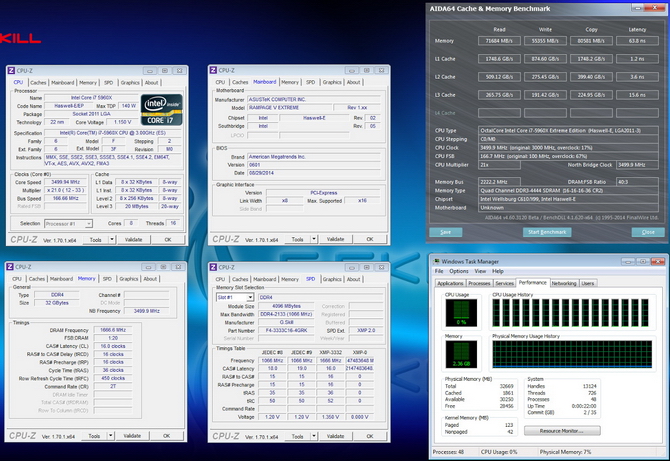This screenshot has height=461, width=670.
Task: Switch to the Networking tab in Task Manager
Action: 564,283
